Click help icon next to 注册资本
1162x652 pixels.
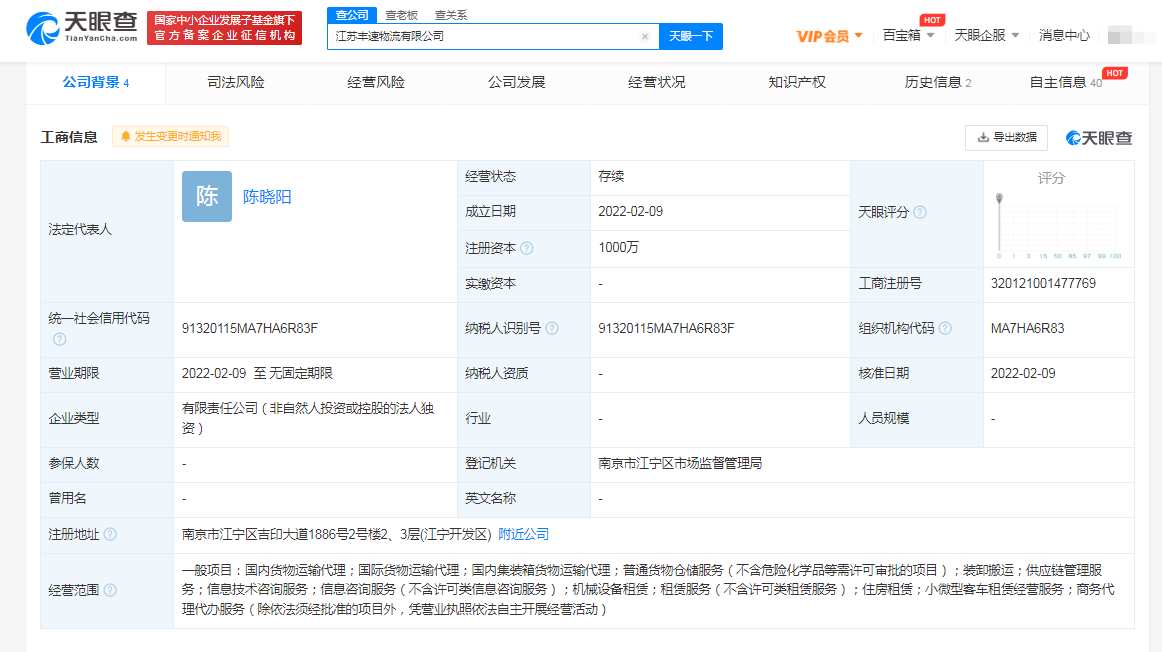[527, 248]
